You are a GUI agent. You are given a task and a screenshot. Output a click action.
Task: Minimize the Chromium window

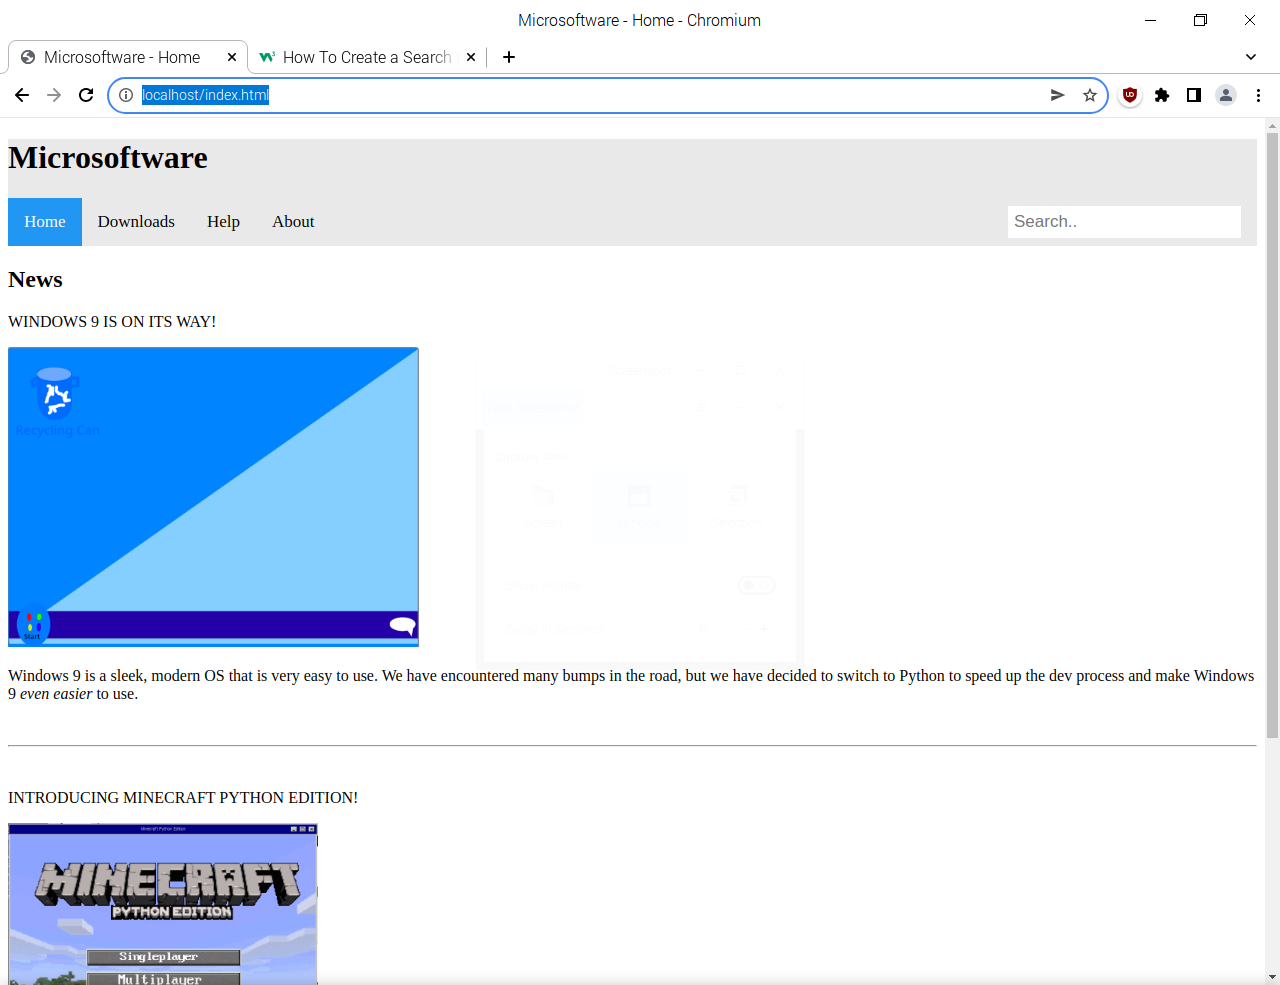pyautogui.click(x=1150, y=20)
